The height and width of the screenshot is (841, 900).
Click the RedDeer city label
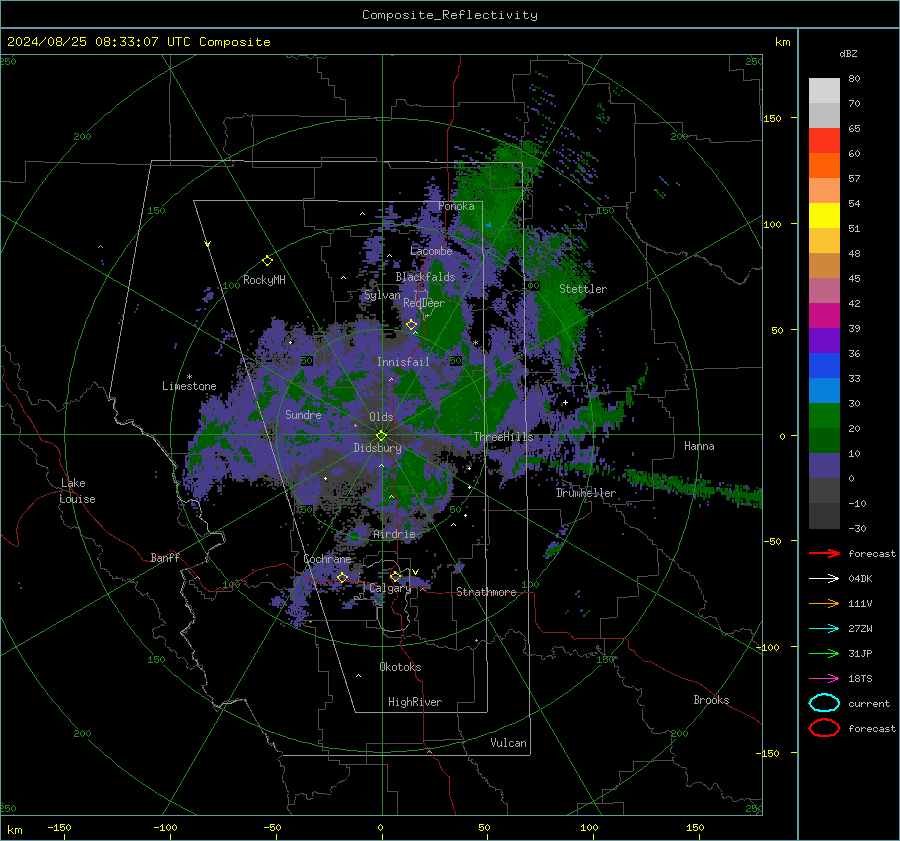pos(424,303)
